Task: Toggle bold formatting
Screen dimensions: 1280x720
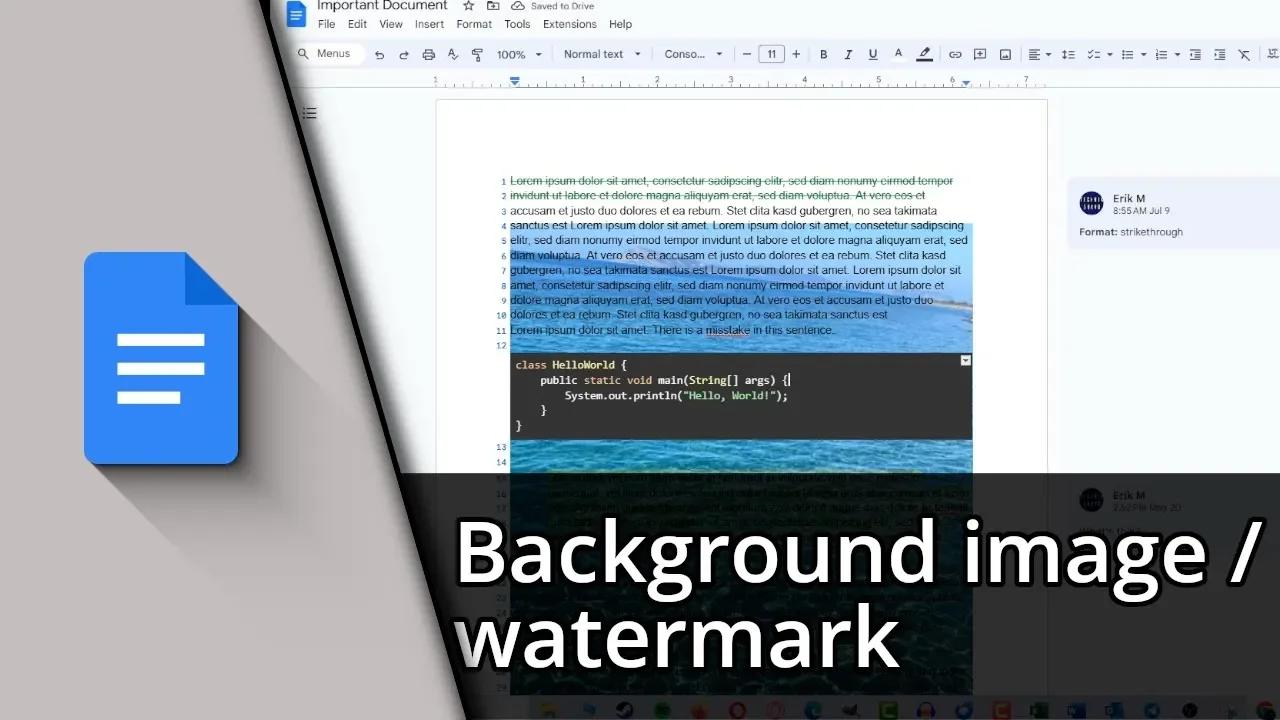Action: point(823,55)
